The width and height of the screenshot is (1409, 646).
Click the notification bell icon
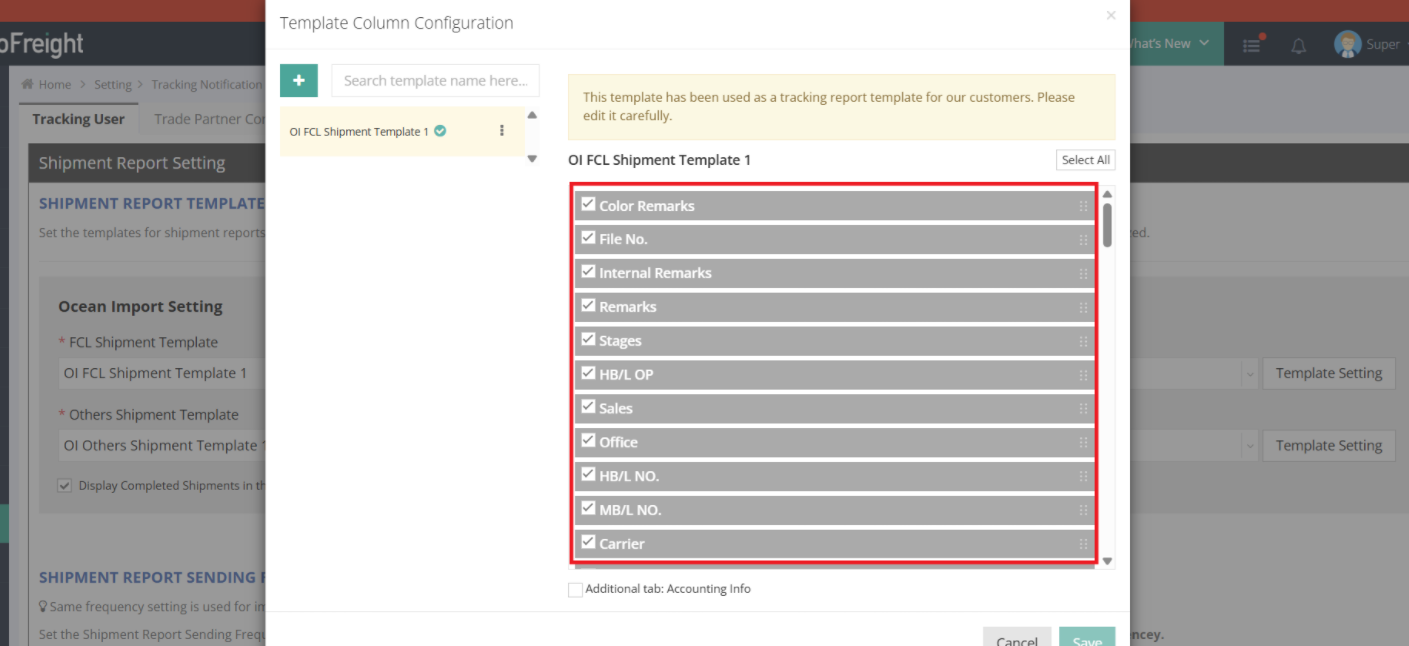pyautogui.click(x=1298, y=45)
